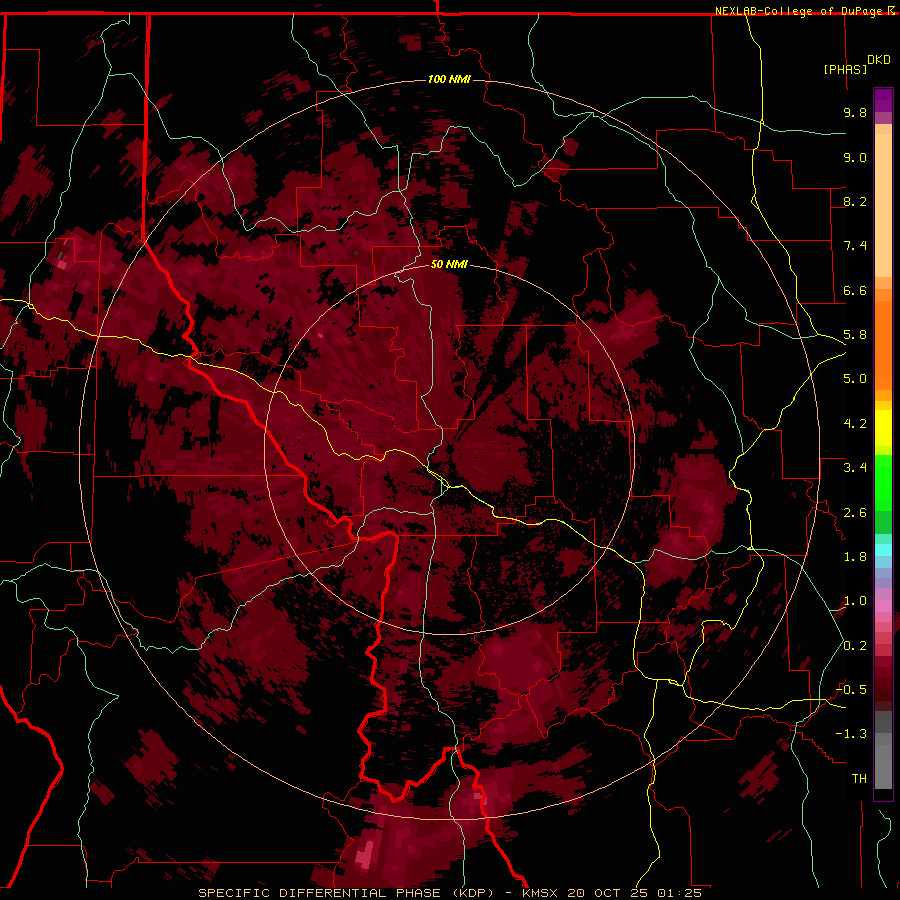Click the 6.6 legend value
This screenshot has width=900, height=900.
(855, 290)
